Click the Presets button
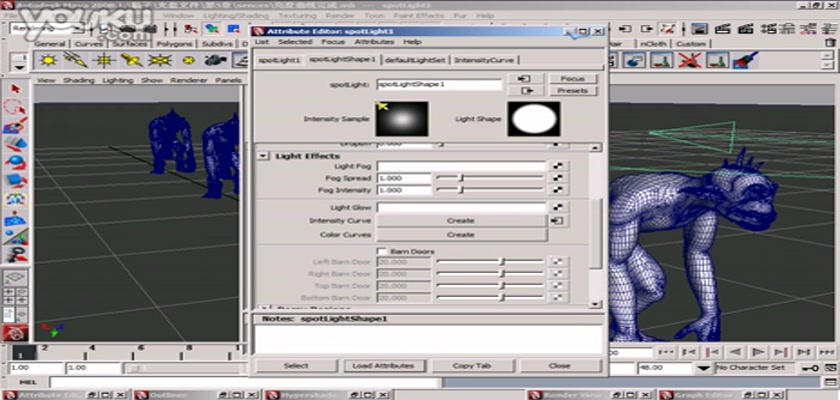This screenshot has width=840, height=400. pyautogui.click(x=572, y=90)
